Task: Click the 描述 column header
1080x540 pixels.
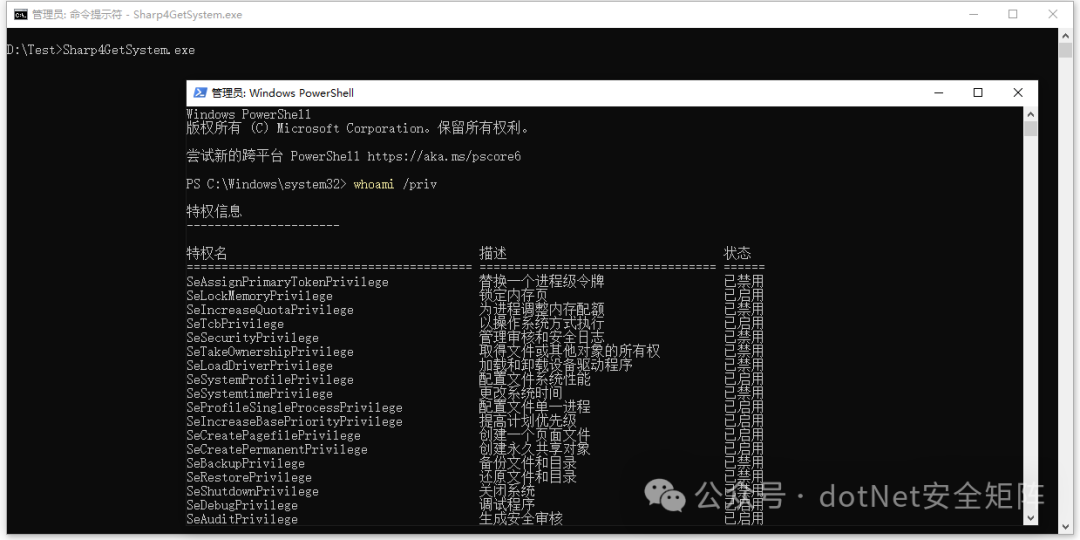Action: 493,253
